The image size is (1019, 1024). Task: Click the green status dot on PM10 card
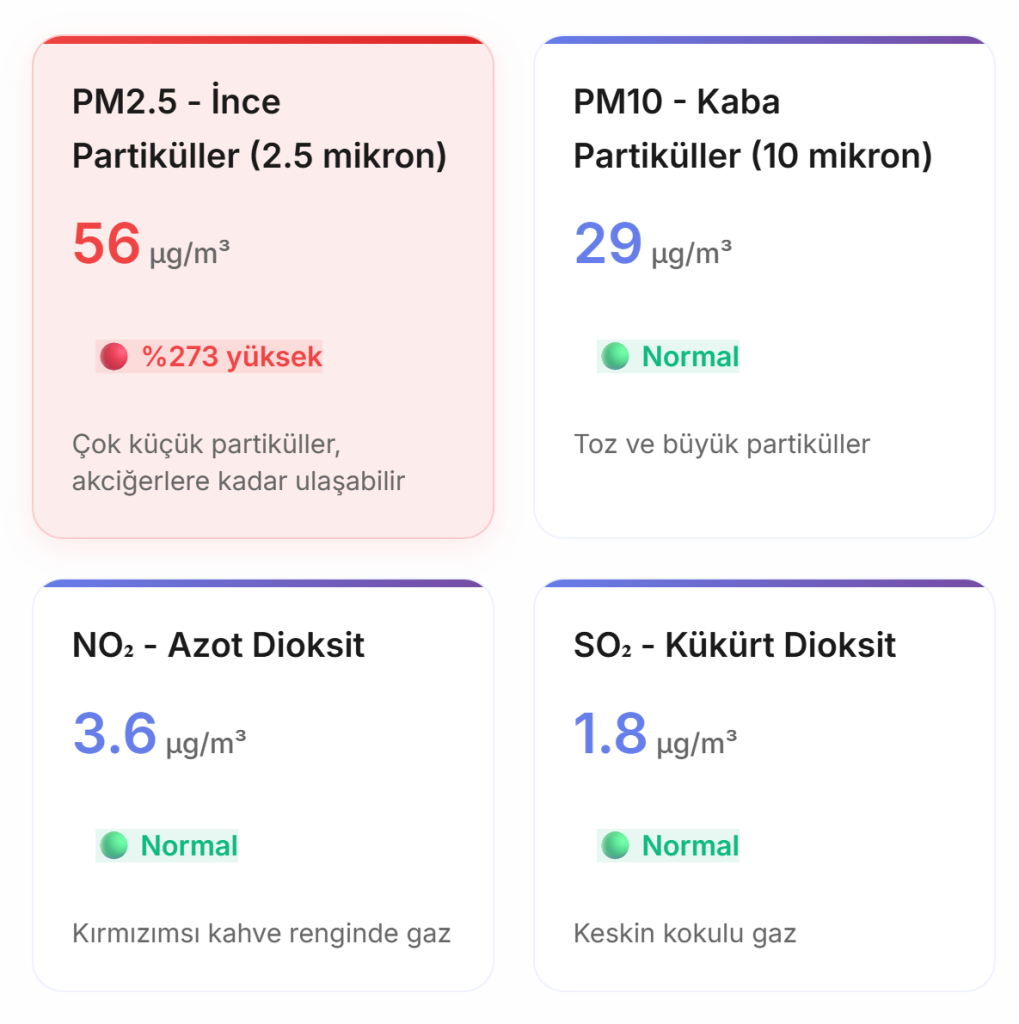click(x=615, y=357)
